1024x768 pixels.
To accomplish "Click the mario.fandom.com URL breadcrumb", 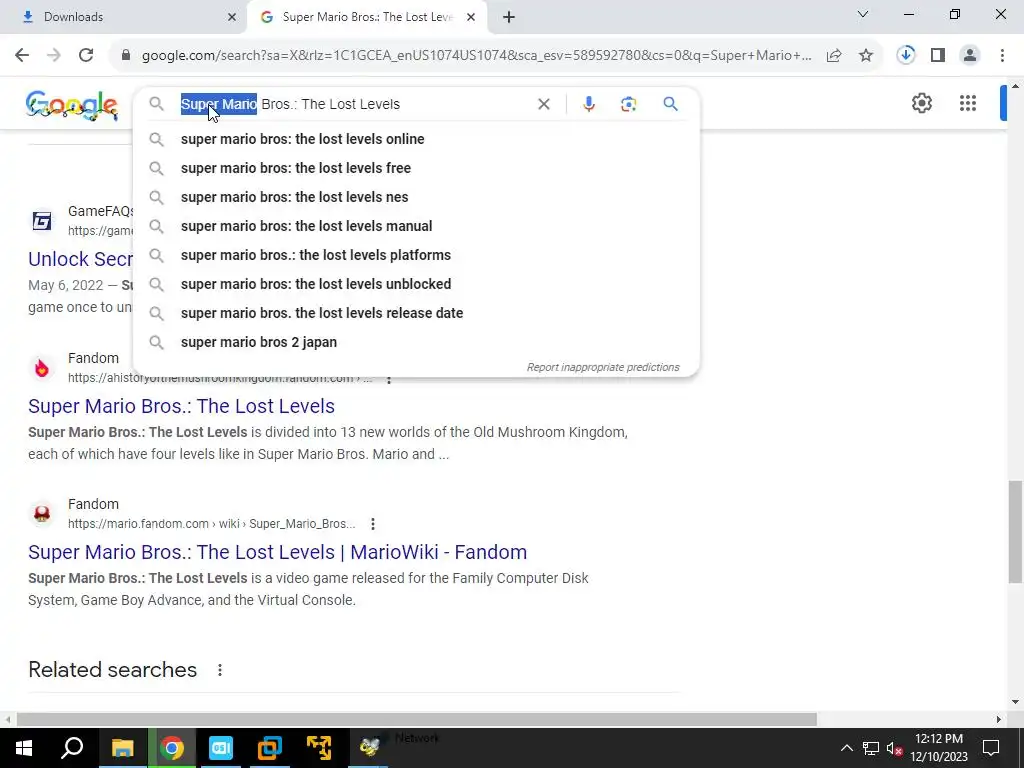I will pos(212,524).
